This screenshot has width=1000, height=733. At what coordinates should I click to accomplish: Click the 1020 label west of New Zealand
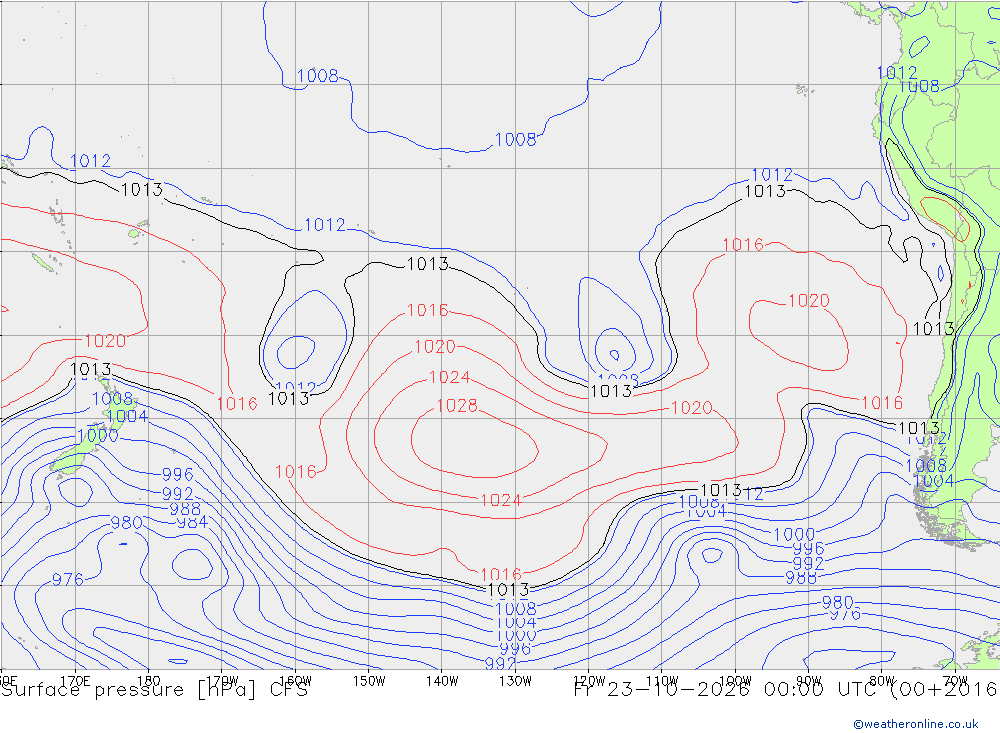pos(105,341)
